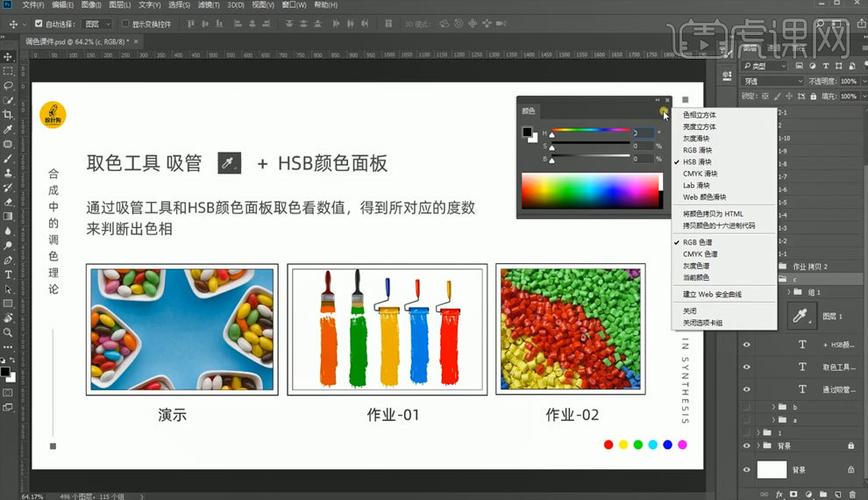Select the Eyedropper tool in the left toolbar
Viewport: 868px width, 500px height.
pos(8,129)
